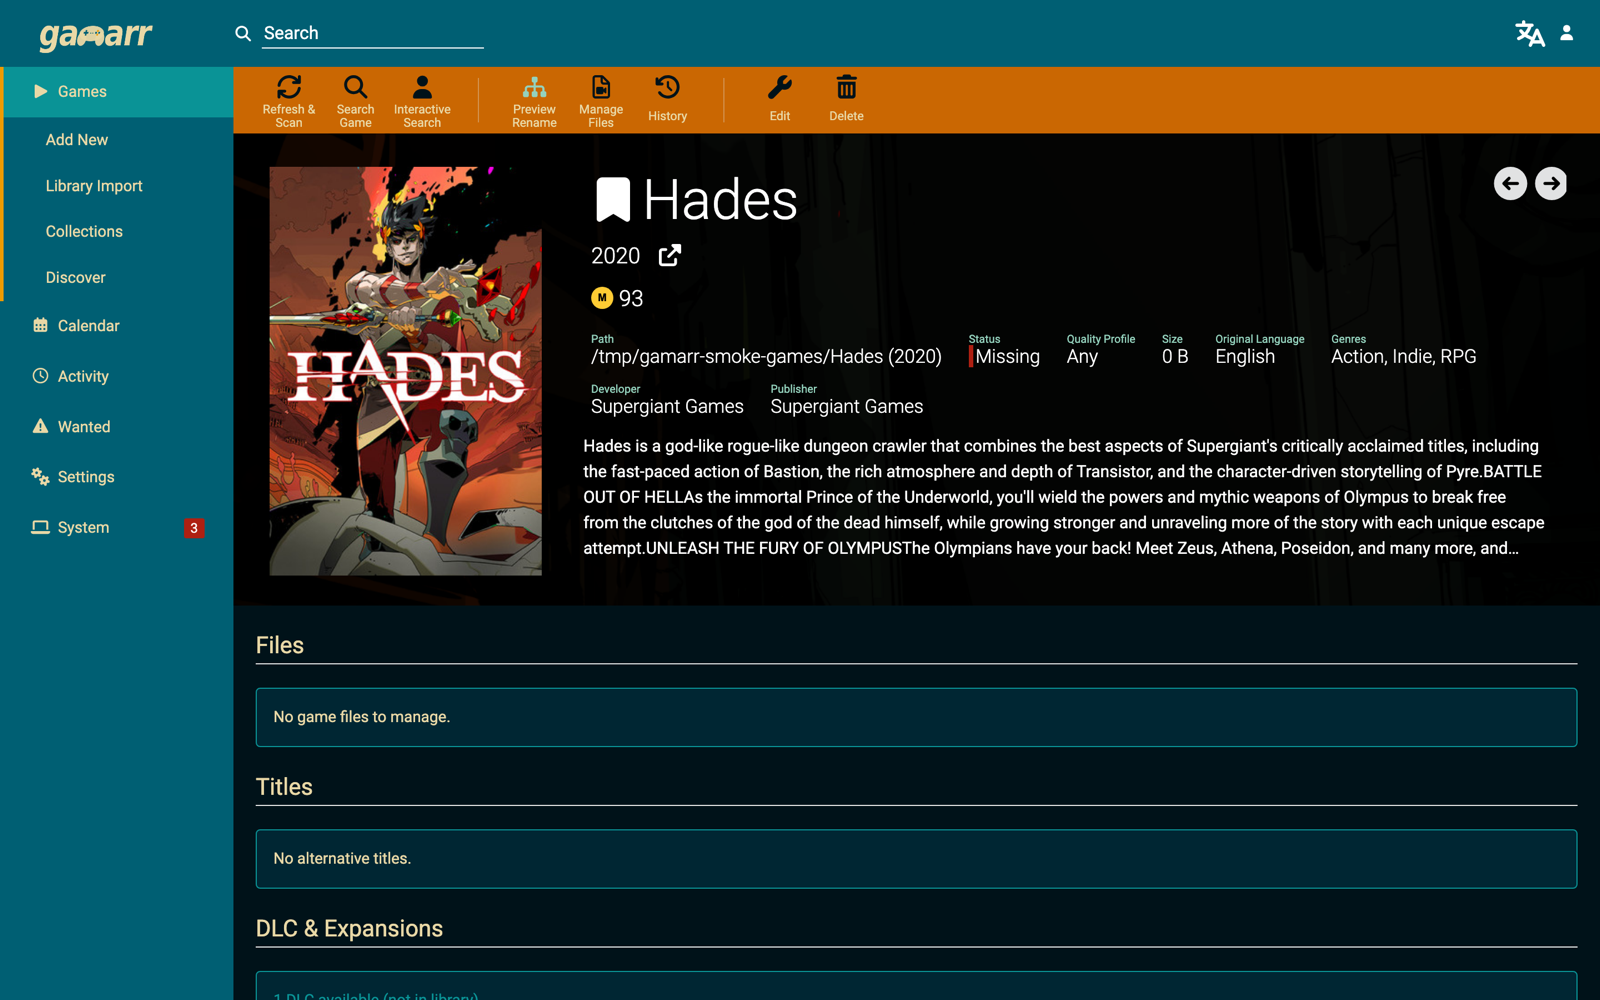Click the Hades overview description text
This screenshot has width=1600, height=1000.
tap(1066, 497)
